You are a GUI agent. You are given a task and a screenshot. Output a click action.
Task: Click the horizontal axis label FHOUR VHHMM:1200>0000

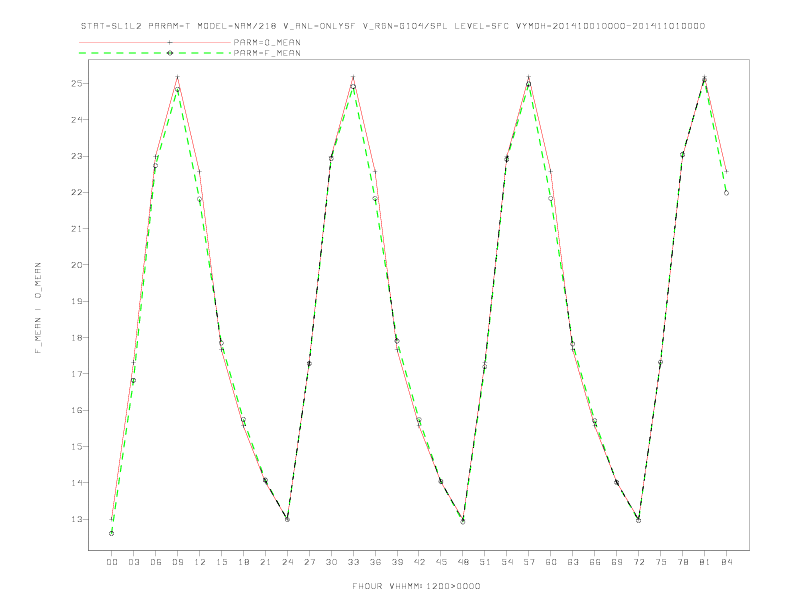pos(416,586)
